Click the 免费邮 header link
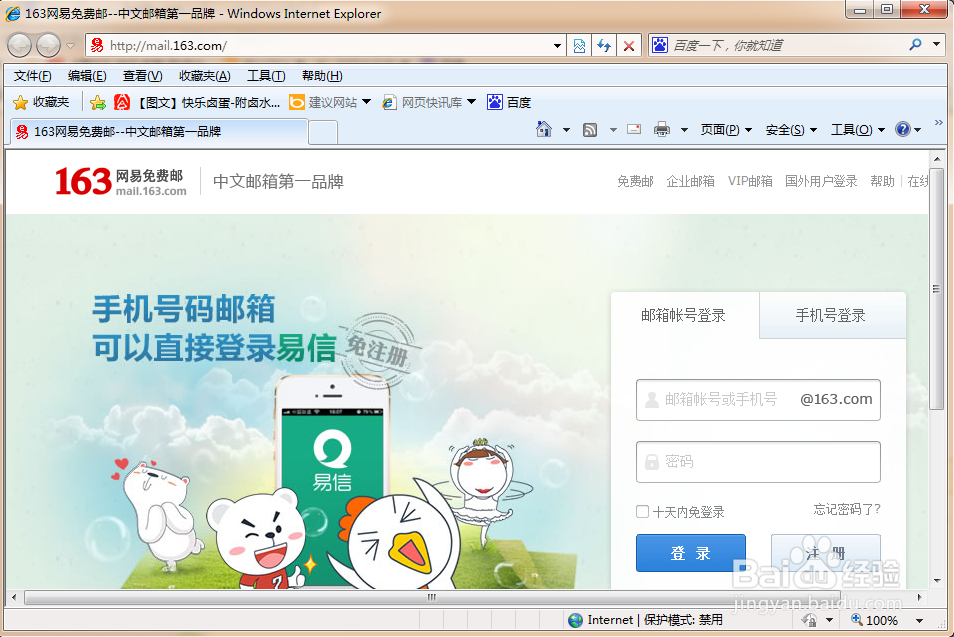The height and width of the screenshot is (637, 954). click(x=635, y=181)
